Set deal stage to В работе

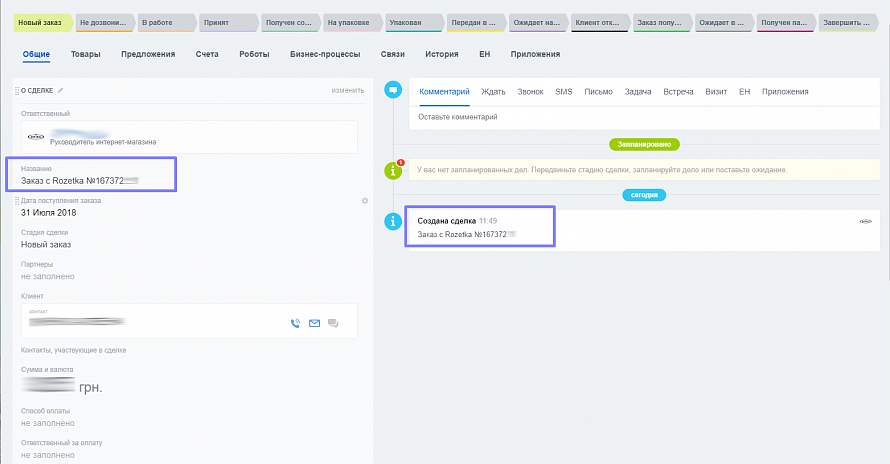click(x=163, y=21)
